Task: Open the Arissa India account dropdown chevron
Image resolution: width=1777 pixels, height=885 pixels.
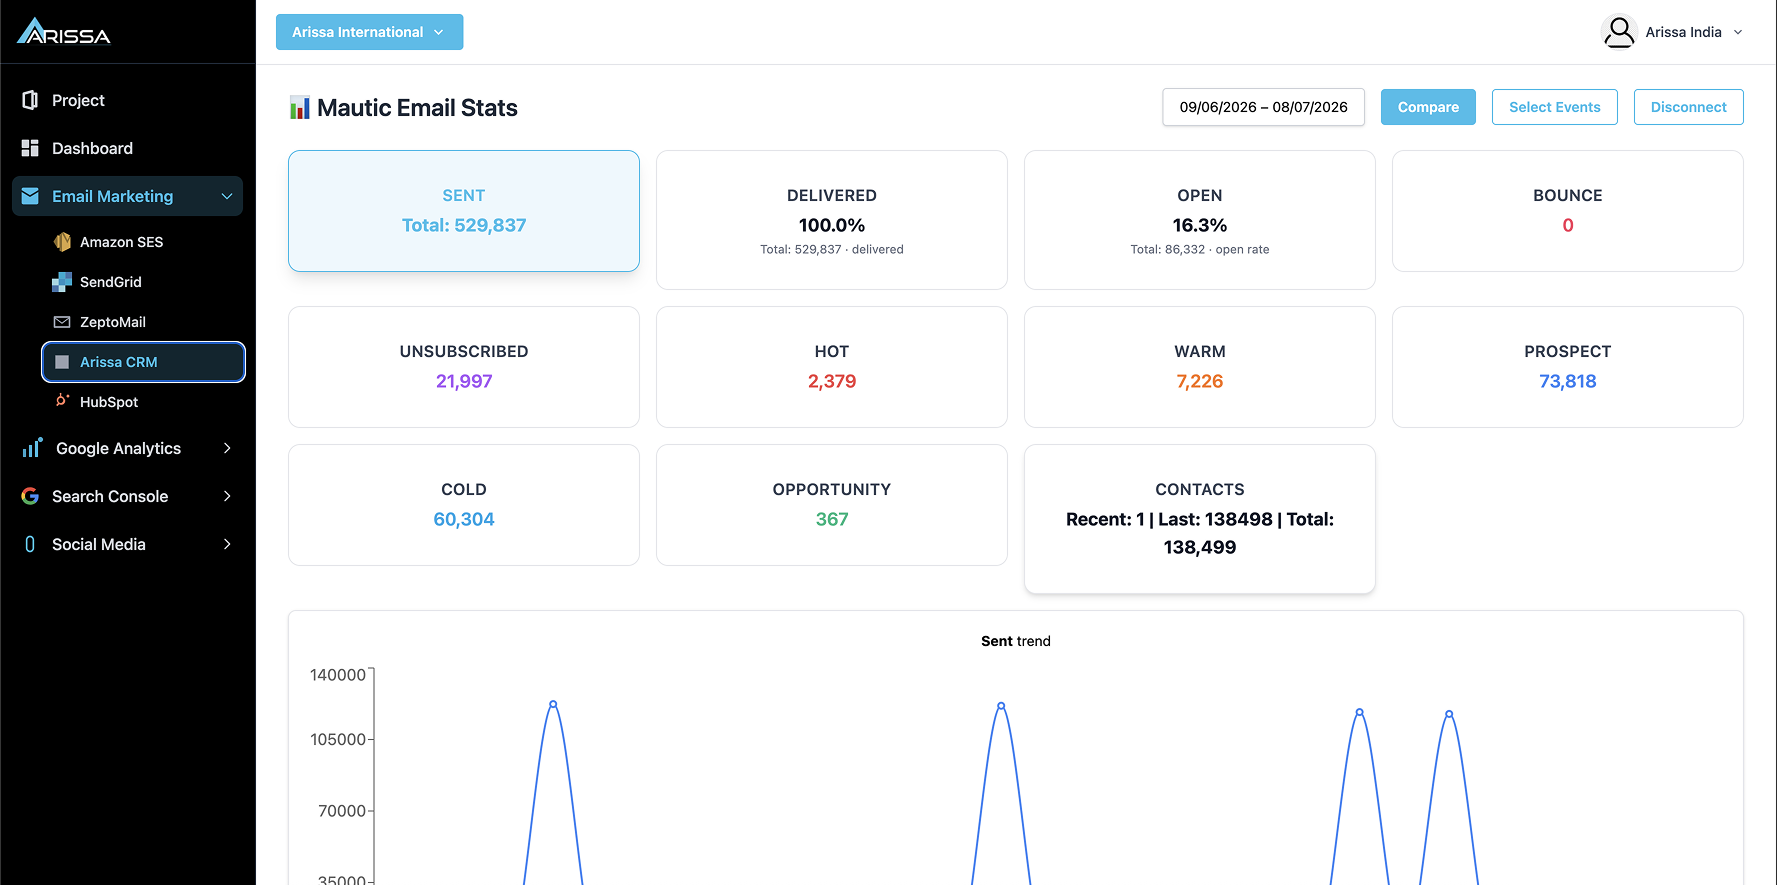Action: pos(1738,32)
